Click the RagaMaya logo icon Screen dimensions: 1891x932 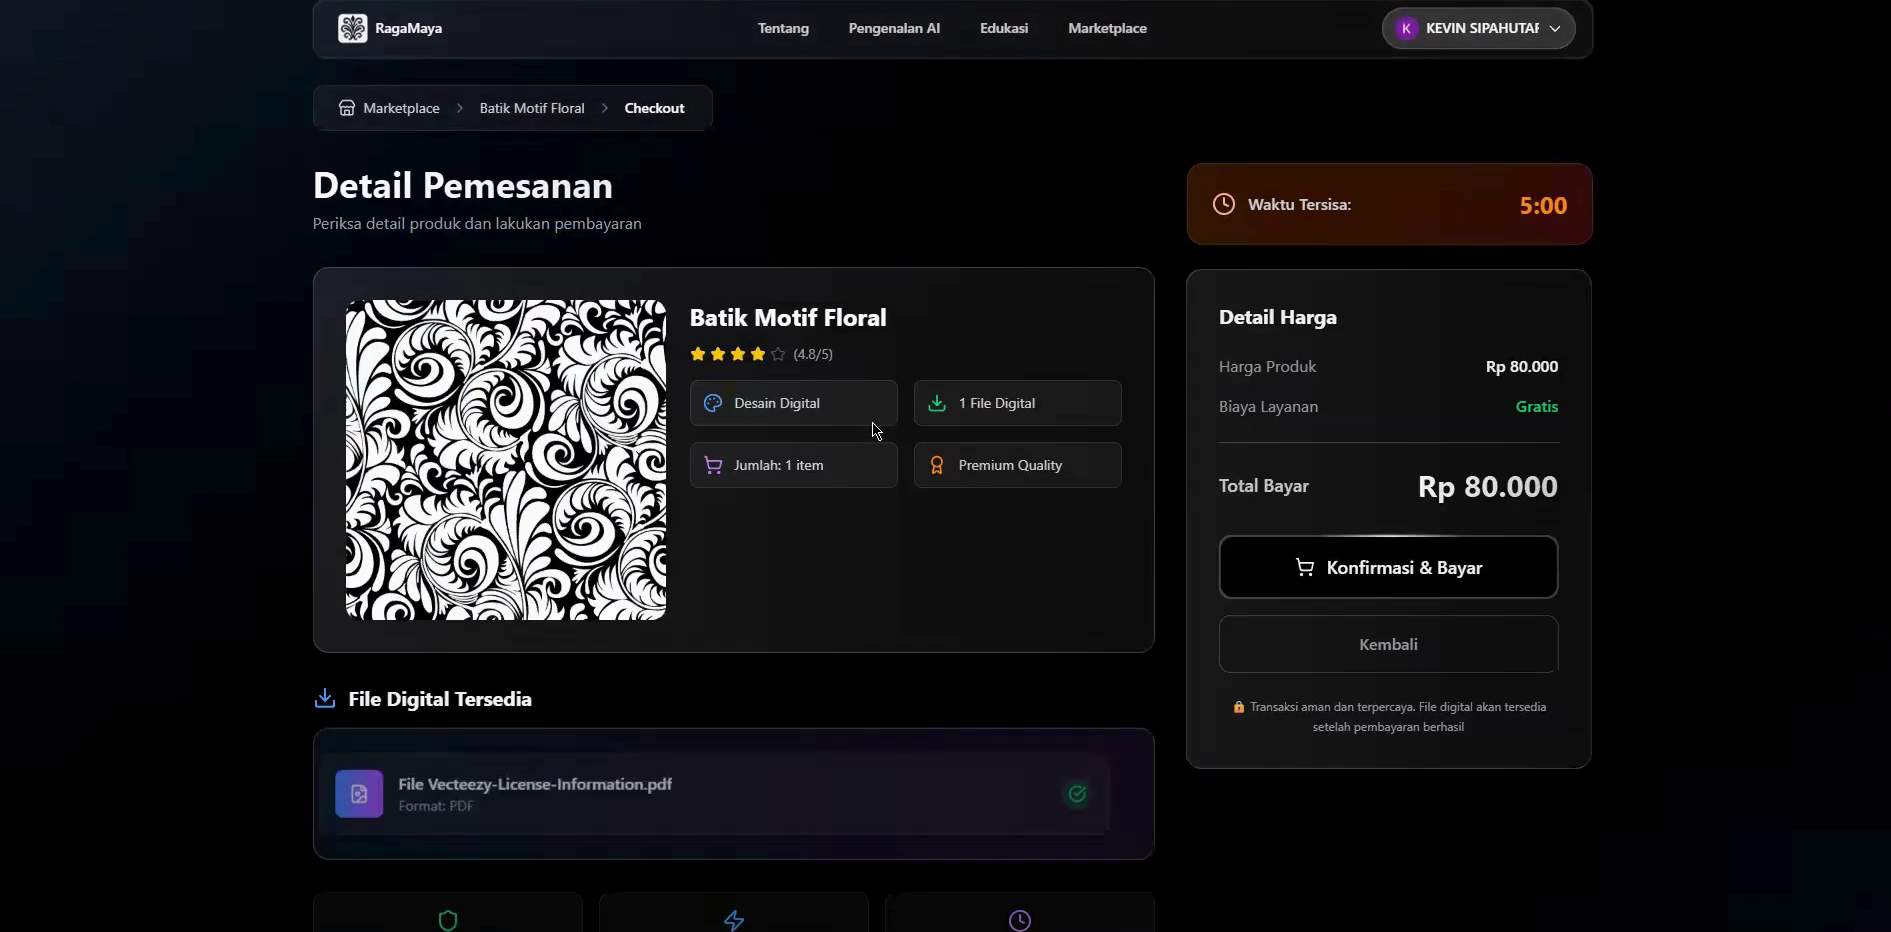pyautogui.click(x=351, y=28)
